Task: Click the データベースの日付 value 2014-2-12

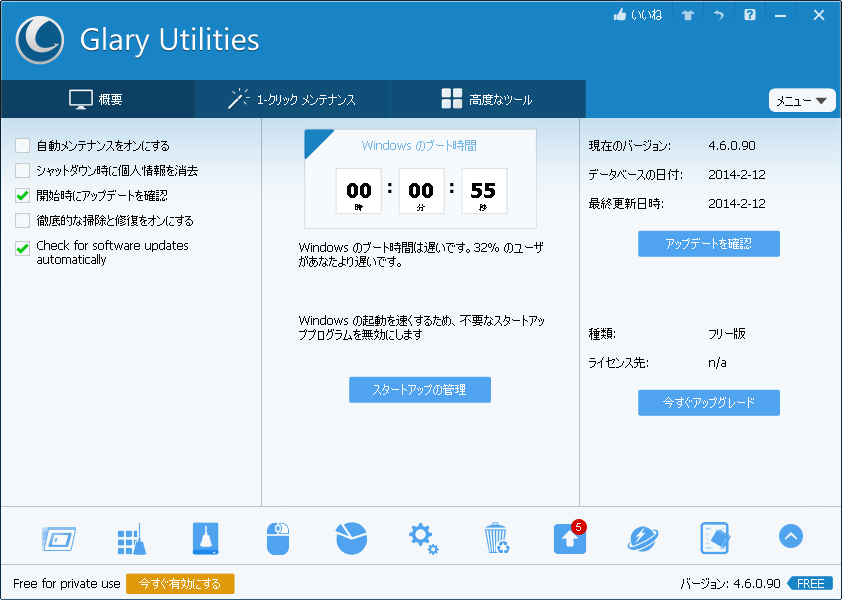Action: [x=737, y=175]
